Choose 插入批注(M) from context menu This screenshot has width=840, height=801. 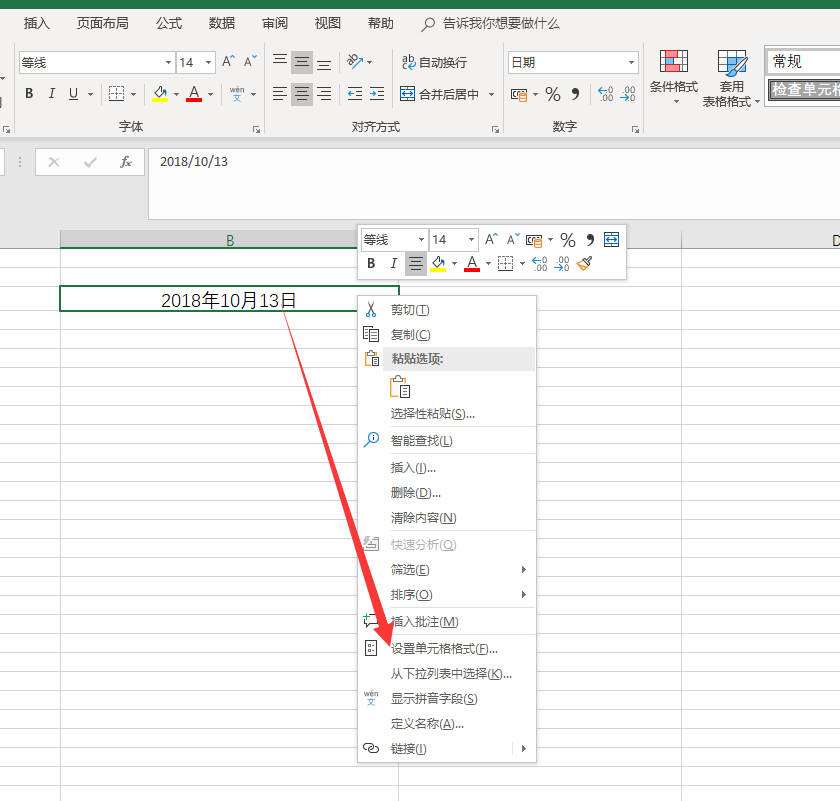click(447, 622)
